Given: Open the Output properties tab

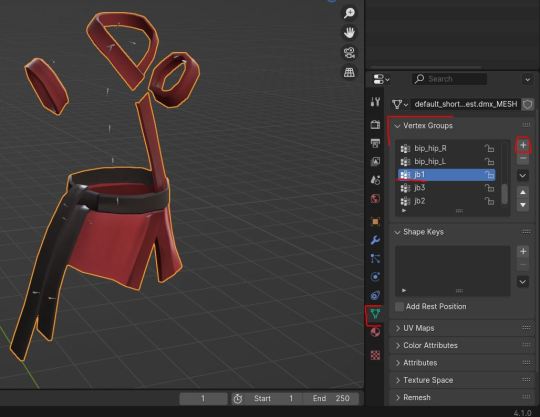Looking at the screenshot, I should tap(375, 143).
